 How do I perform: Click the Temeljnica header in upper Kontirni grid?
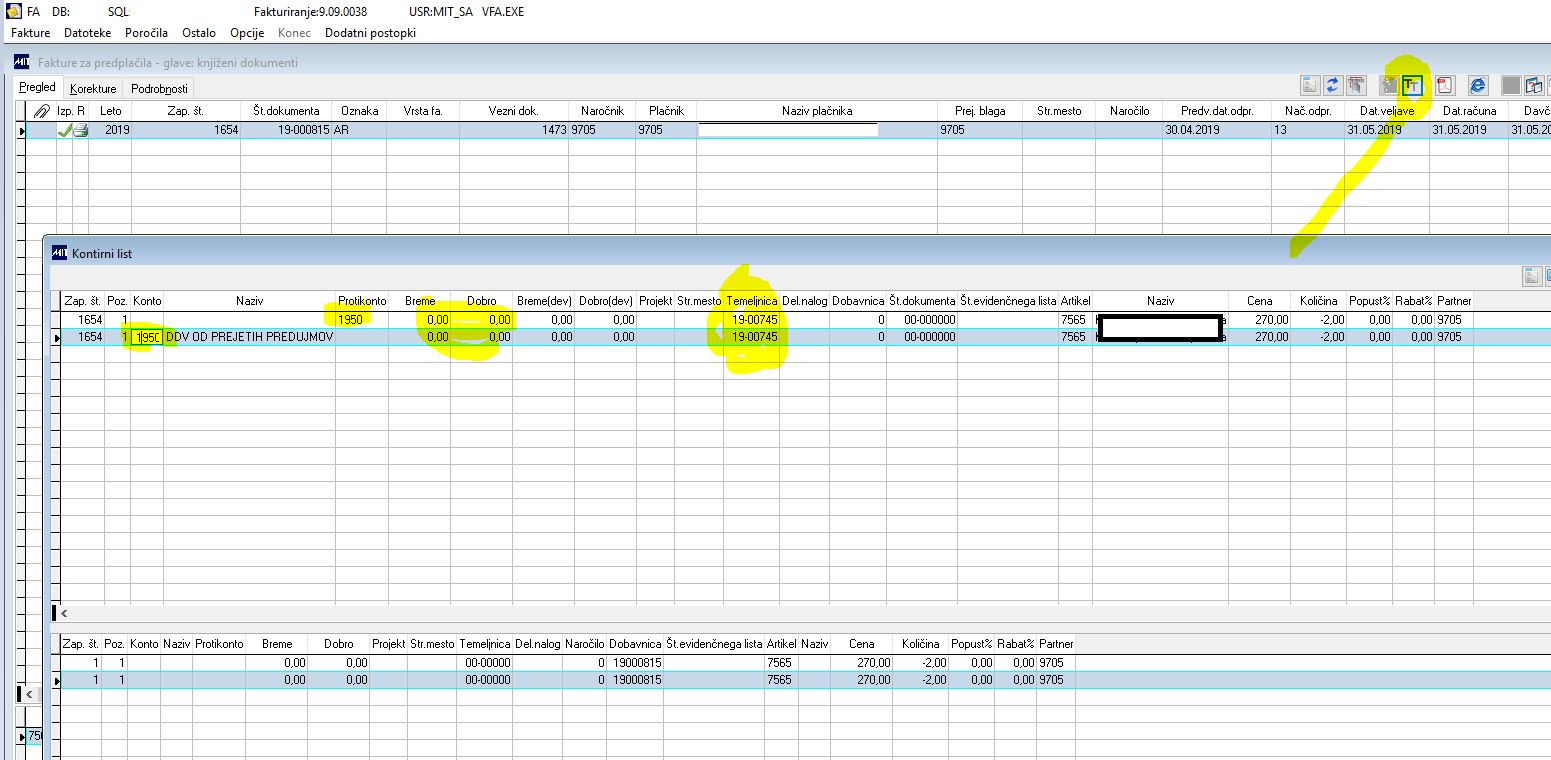pos(752,301)
